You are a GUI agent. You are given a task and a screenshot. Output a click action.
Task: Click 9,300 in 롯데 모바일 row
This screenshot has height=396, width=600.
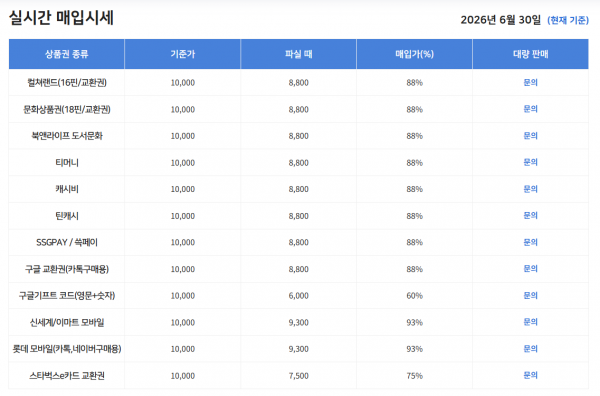[x=298, y=349]
